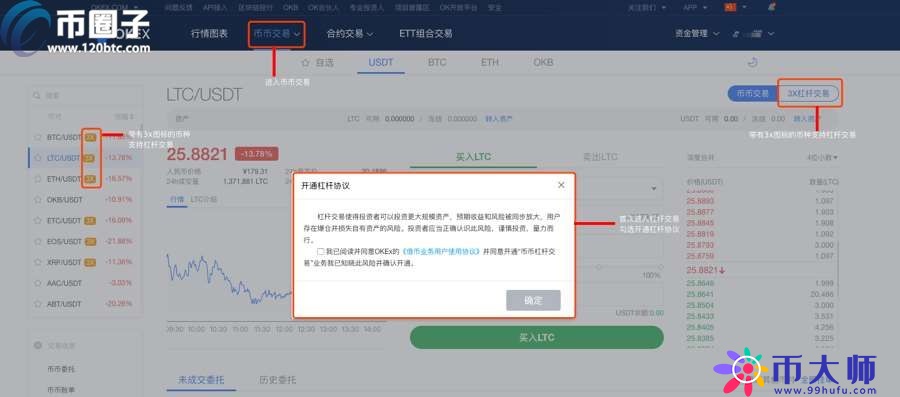Expand the 合约交易 dropdown menu
The width and height of the screenshot is (900, 397).
point(350,34)
